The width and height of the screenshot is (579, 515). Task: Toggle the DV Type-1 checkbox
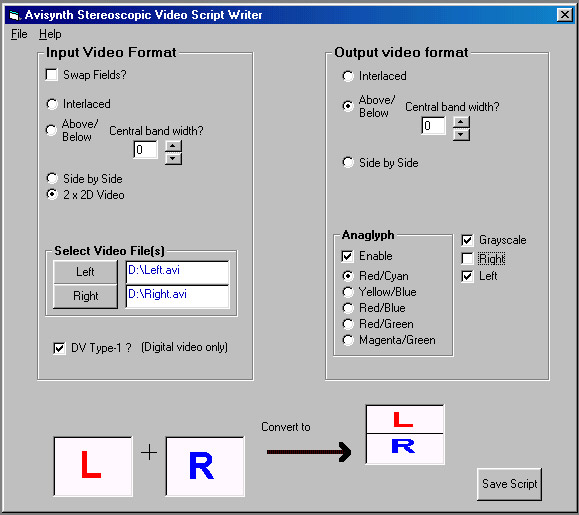coord(59,348)
